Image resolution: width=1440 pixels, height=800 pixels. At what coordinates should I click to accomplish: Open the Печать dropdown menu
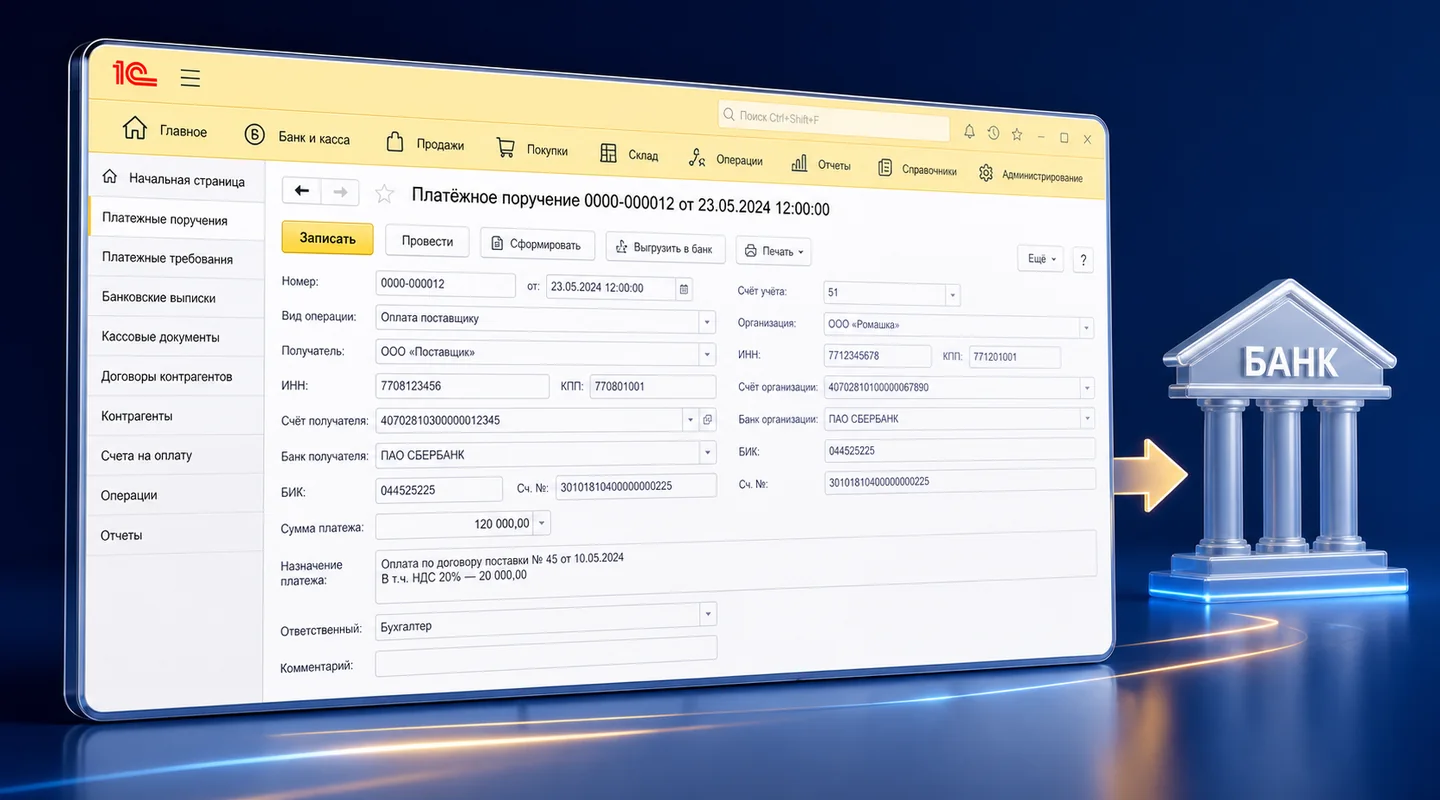coord(774,251)
